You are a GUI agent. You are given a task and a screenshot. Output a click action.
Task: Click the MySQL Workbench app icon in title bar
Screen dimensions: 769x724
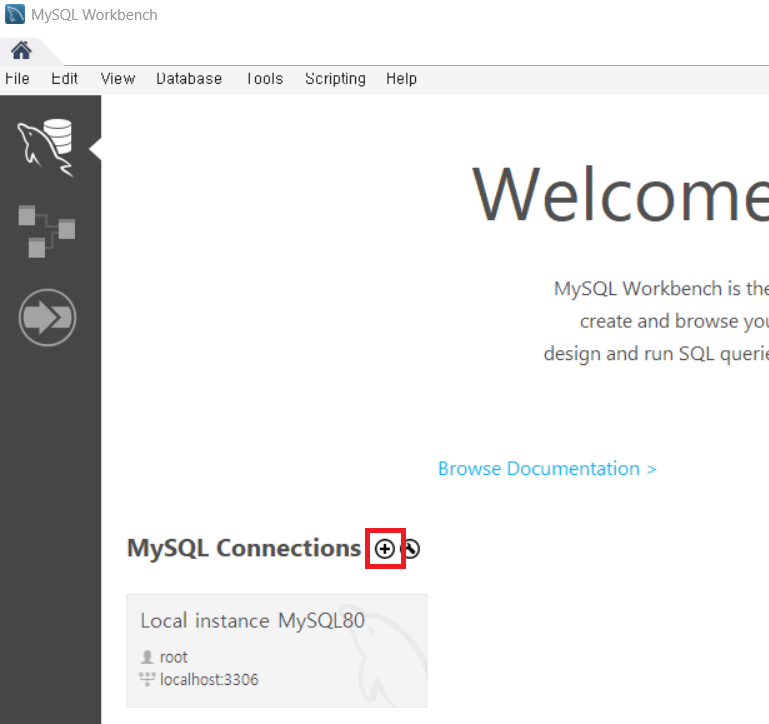15,14
